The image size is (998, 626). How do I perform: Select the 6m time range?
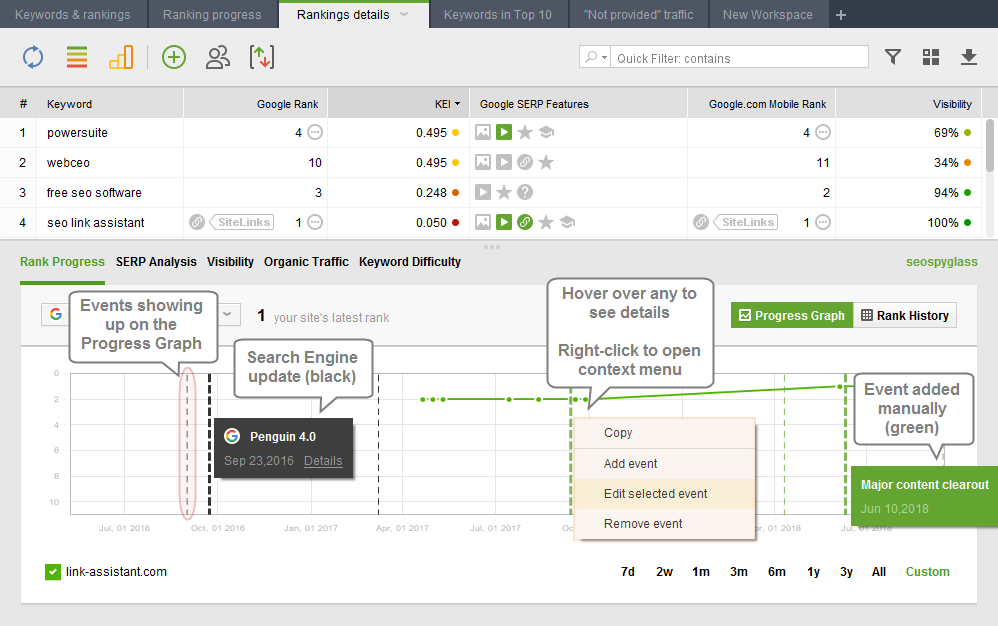point(777,572)
